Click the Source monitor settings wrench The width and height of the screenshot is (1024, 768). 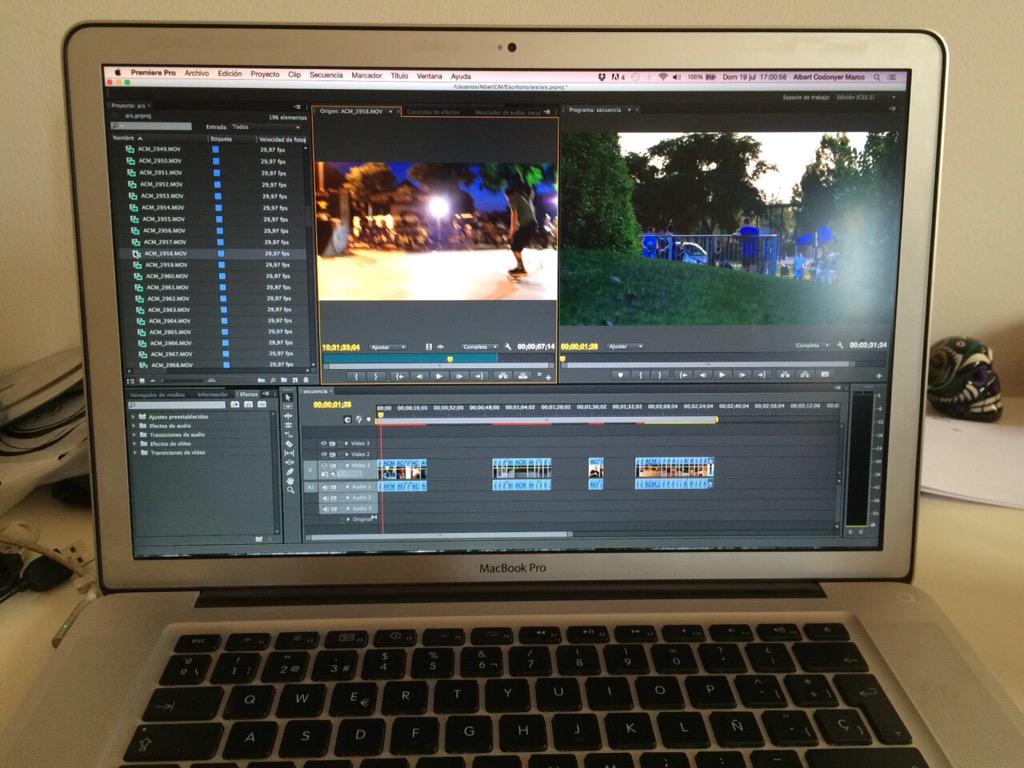tap(508, 346)
